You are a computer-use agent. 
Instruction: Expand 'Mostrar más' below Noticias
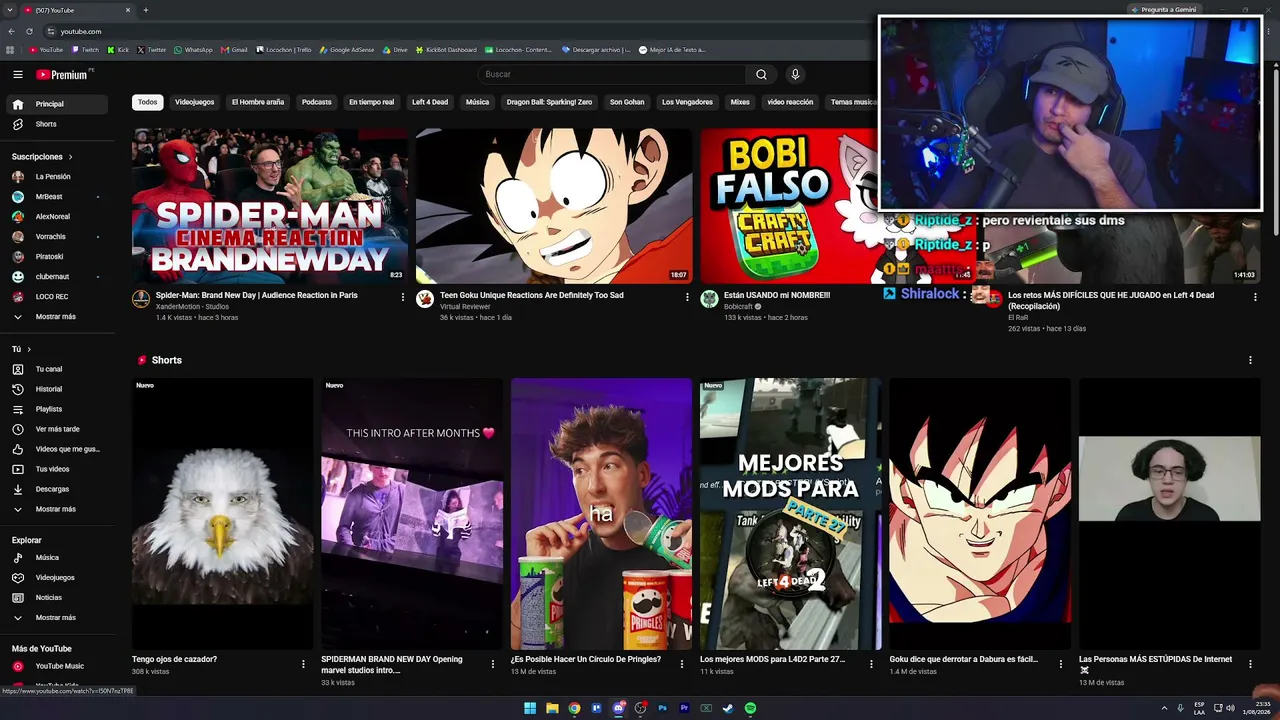[x=57, y=618]
